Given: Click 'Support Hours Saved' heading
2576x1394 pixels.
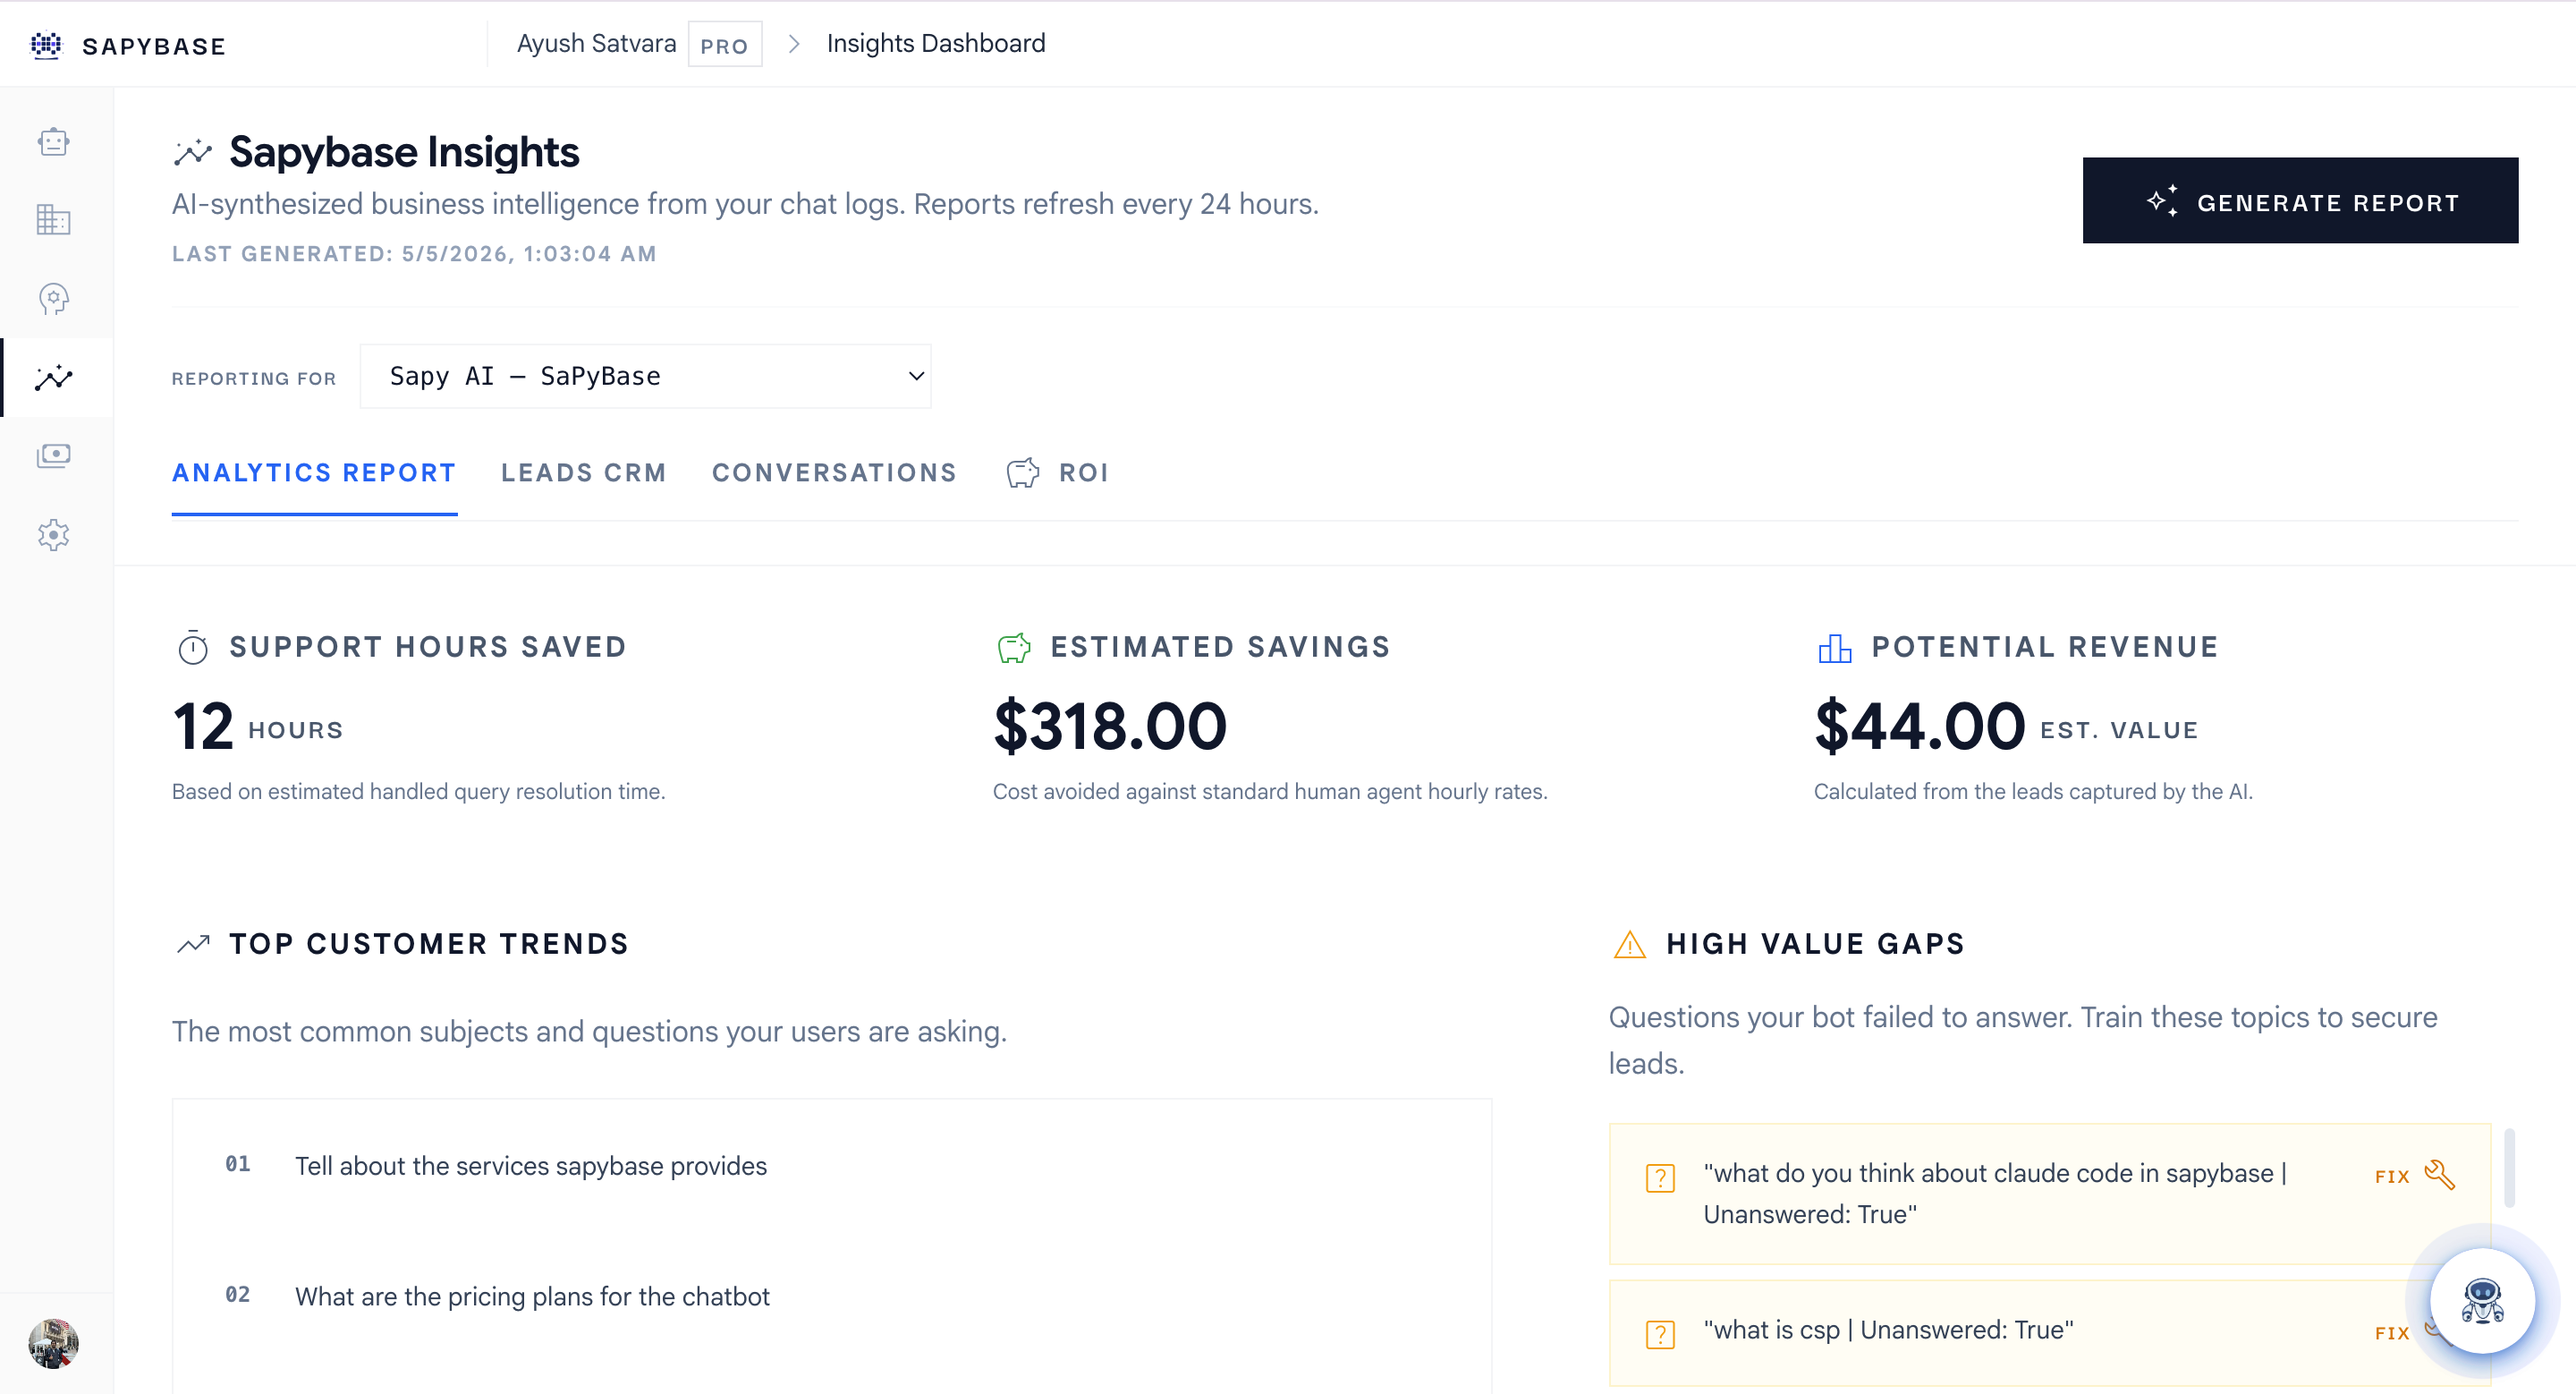Looking at the screenshot, I should click(428, 647).
